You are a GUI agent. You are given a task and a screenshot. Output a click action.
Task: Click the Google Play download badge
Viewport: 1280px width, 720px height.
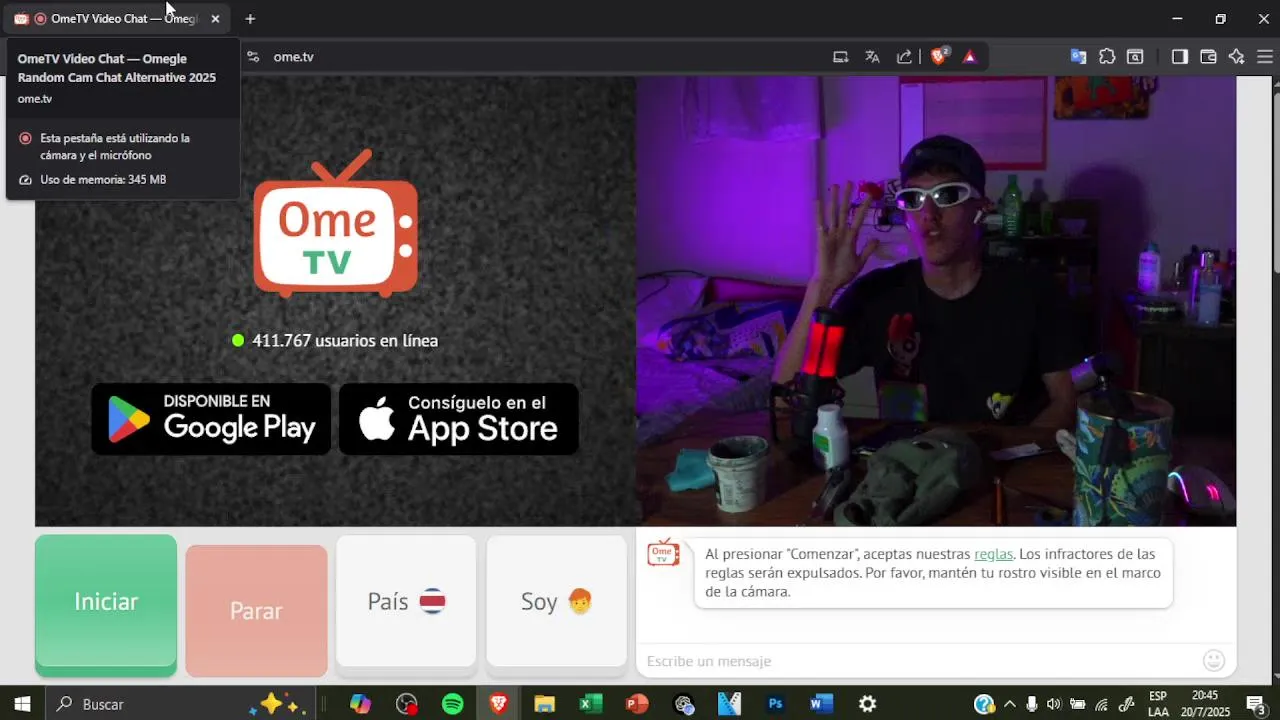coord(211,419)
